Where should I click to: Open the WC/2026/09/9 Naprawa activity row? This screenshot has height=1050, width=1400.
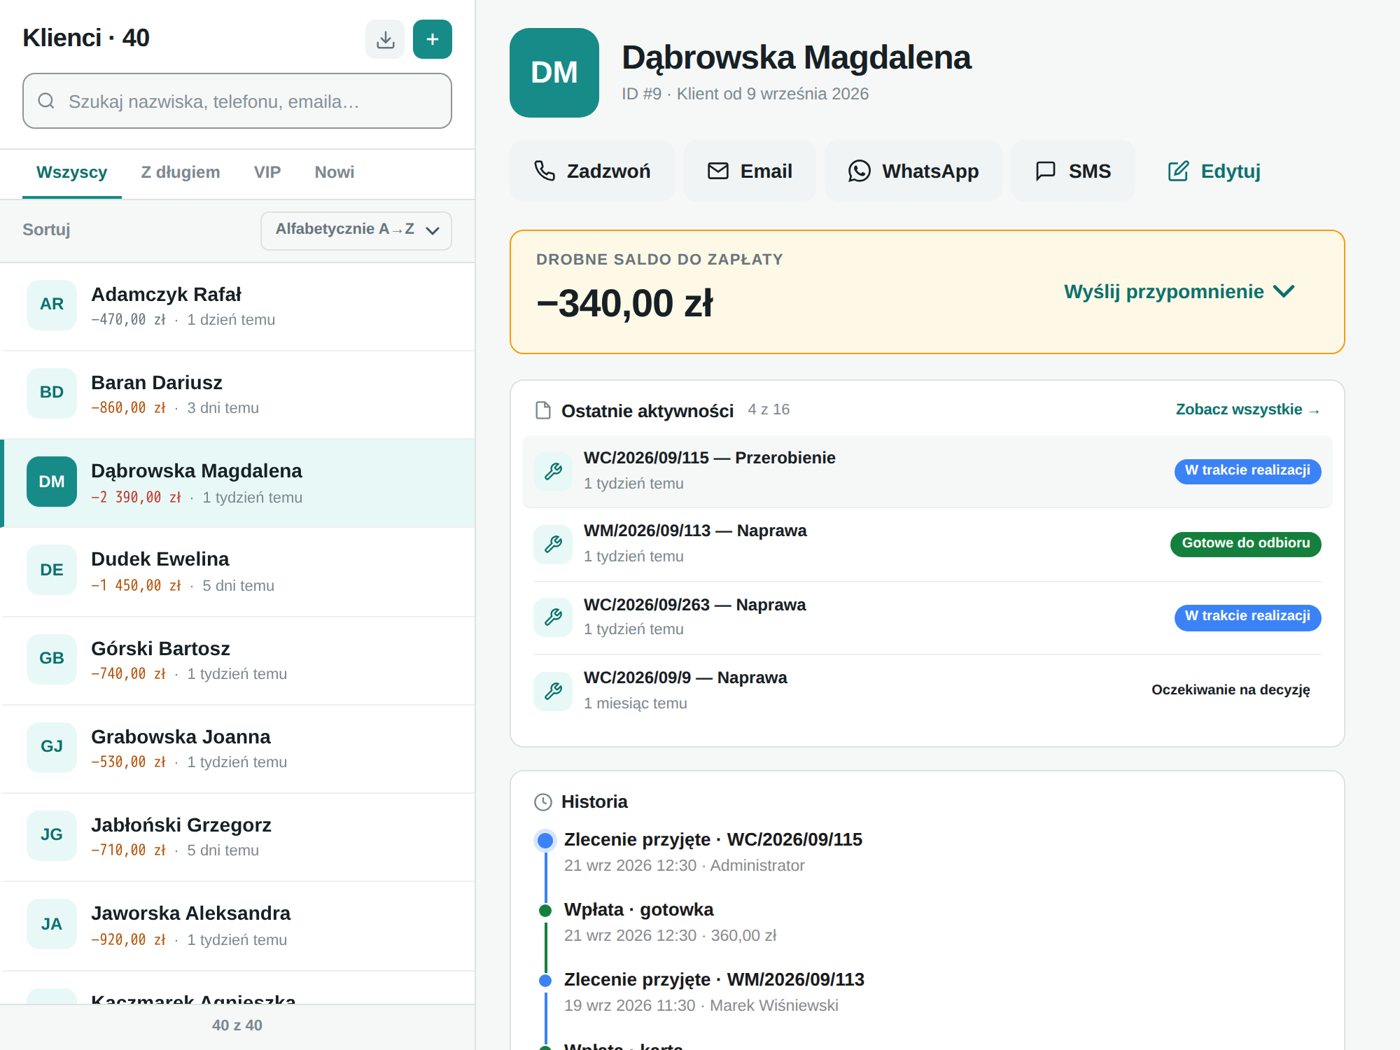coord(927,691)
